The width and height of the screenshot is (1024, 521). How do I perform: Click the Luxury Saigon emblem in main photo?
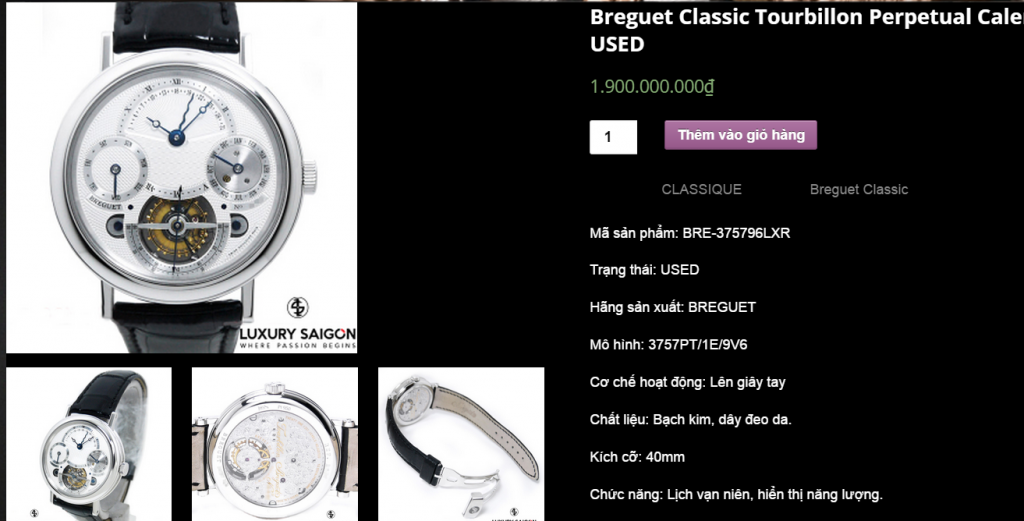click(x=298, y=307)
